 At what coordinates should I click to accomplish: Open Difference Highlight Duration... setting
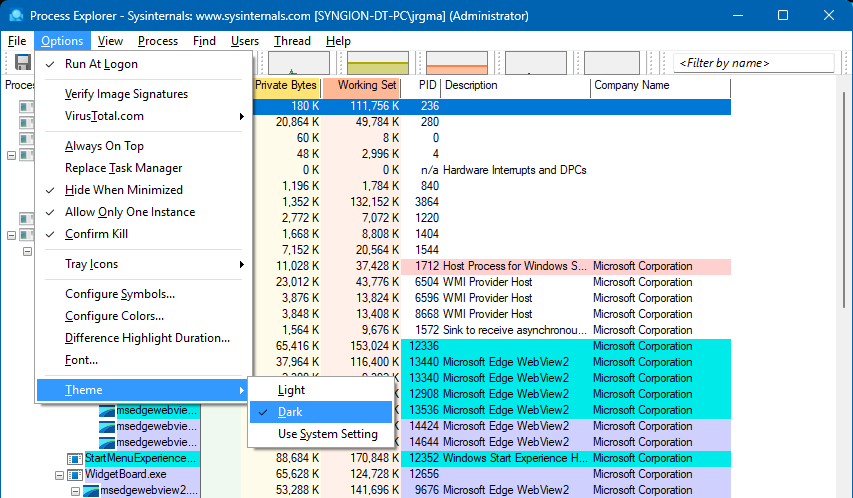(144, 338)
